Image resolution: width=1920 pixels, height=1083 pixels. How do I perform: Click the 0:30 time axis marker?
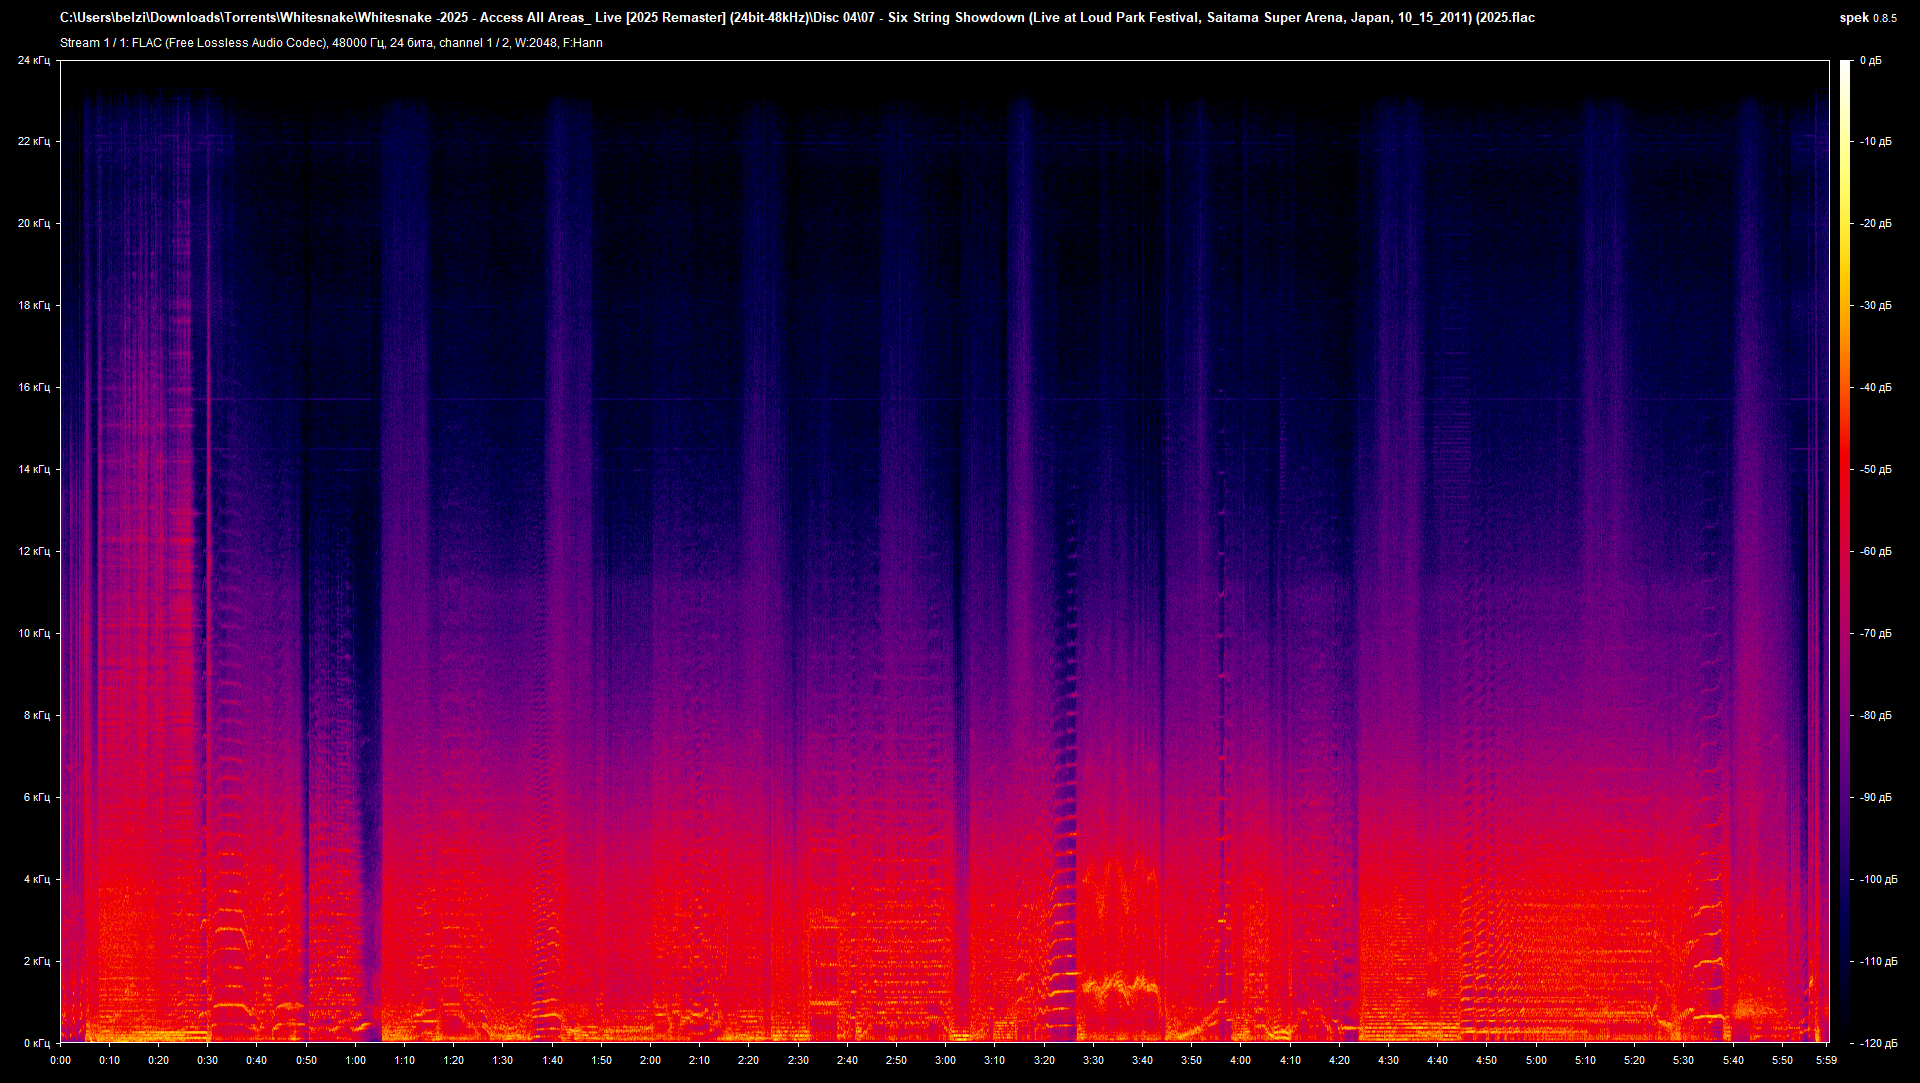(x=207, y=1060)
